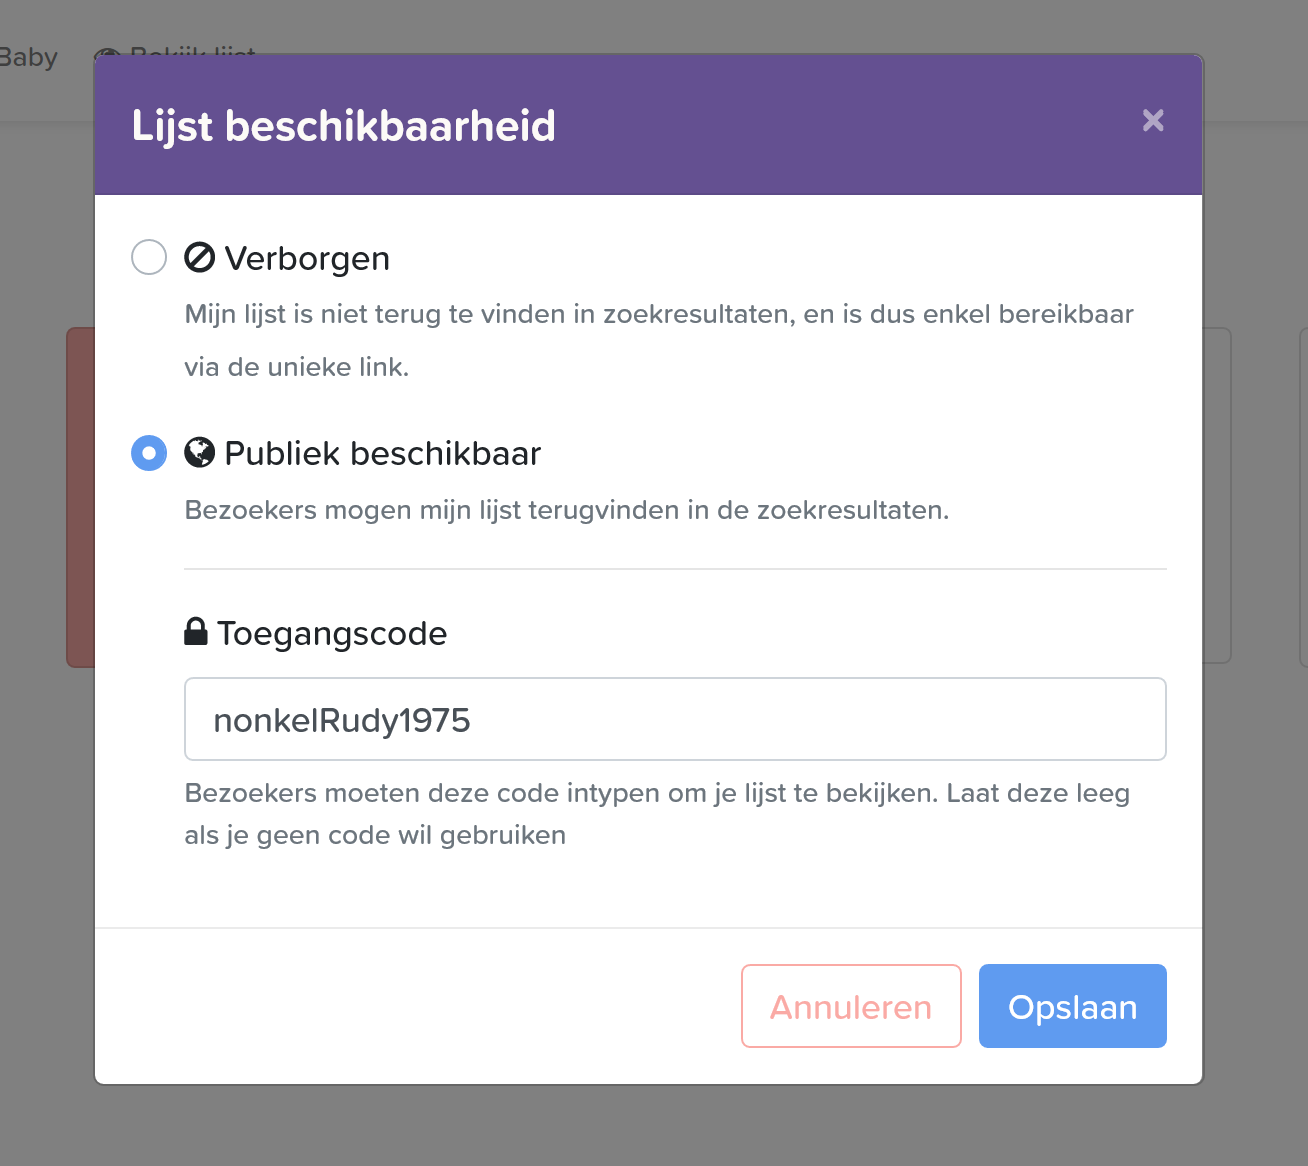This screenshot has width=1308, height=1166.
Task: Click the globe icon beside Publiek beschikbaar
Action: point(200,453)
